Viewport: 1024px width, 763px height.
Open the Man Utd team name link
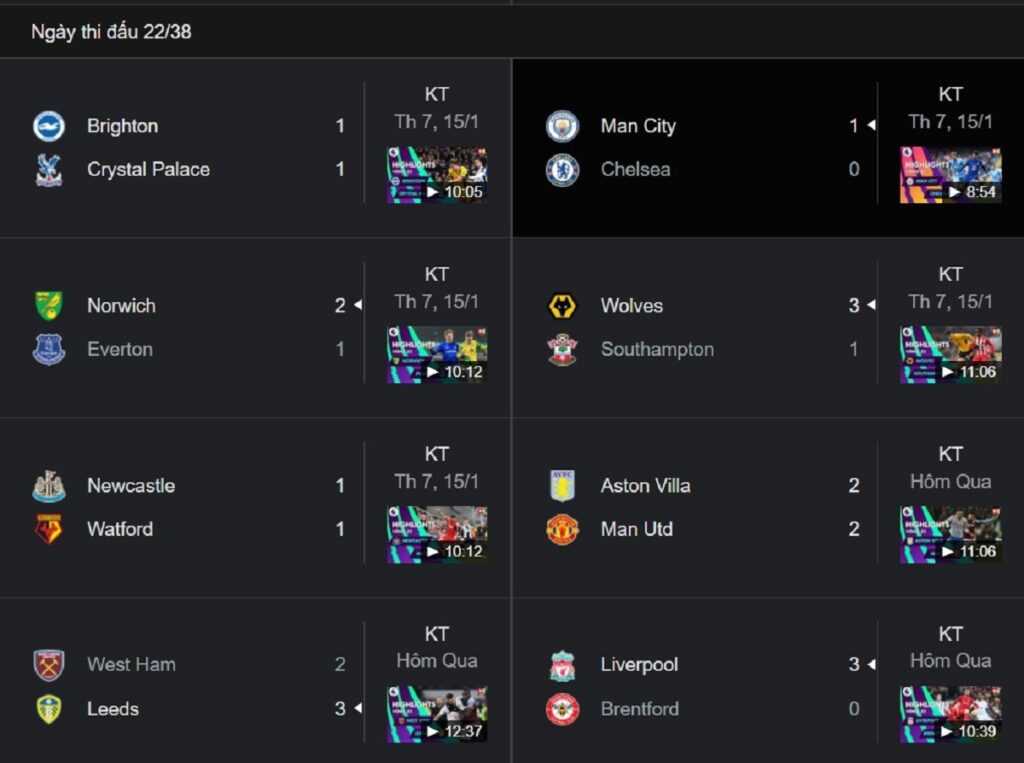click(637, 529)
